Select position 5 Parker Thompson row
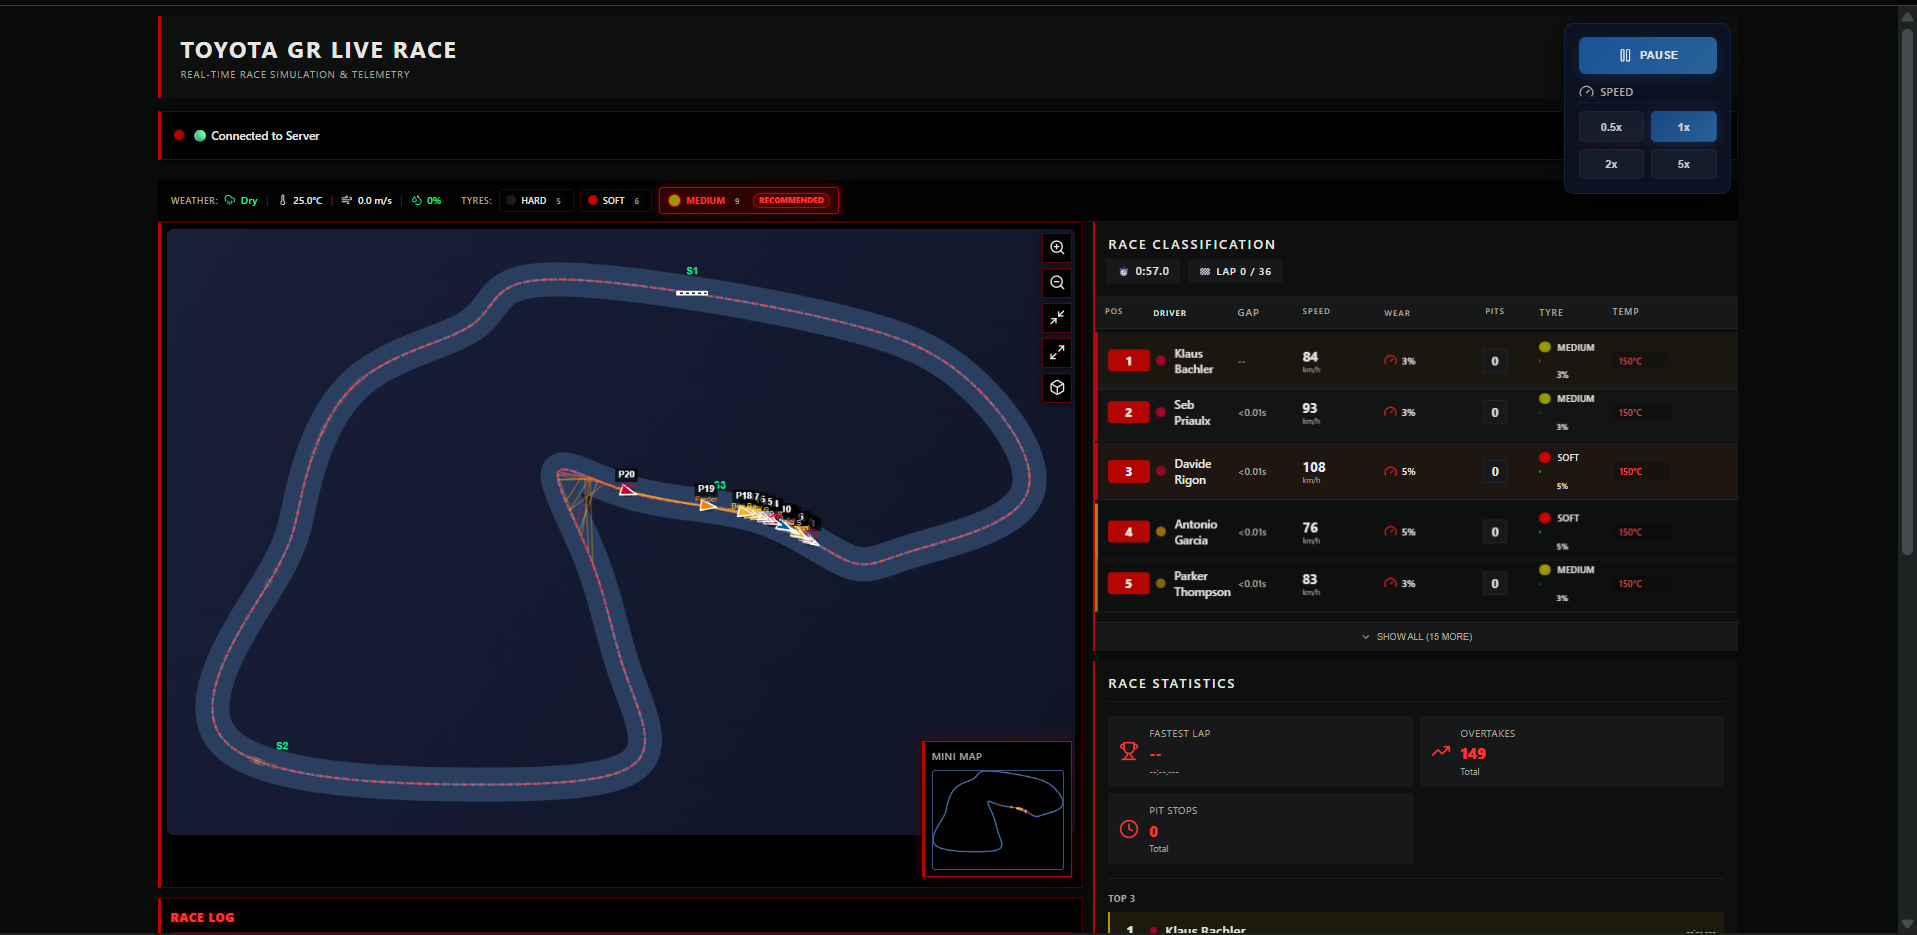The image size is (1917, 935). [1417, 584]
